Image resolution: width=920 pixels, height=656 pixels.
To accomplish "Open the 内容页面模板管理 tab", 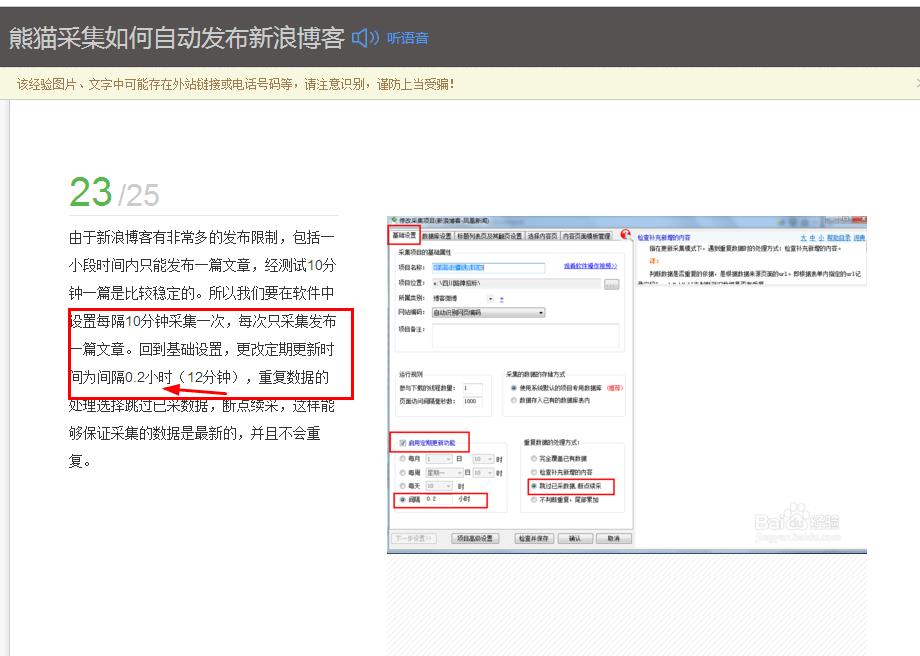I will coord(587,236).
